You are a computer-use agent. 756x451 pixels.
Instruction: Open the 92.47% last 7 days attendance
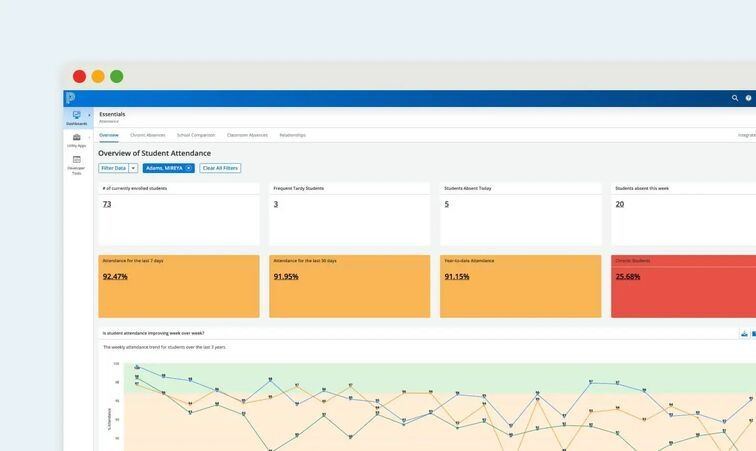tap(115, 276)
